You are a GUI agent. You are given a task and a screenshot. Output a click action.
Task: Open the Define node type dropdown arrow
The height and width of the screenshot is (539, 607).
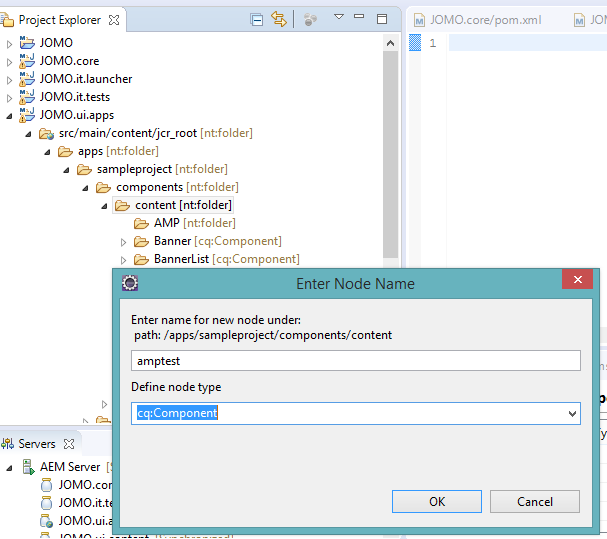tap(572, 414)
